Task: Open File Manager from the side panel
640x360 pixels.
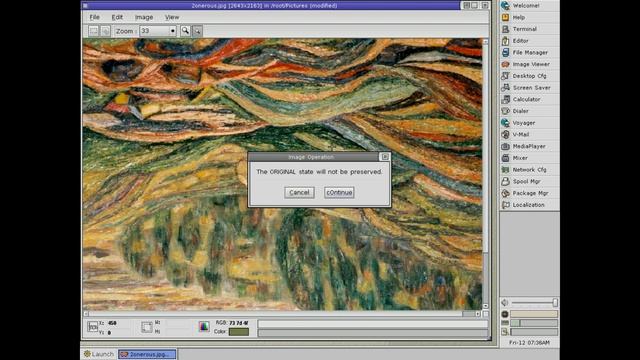Action: coord(529,53)
